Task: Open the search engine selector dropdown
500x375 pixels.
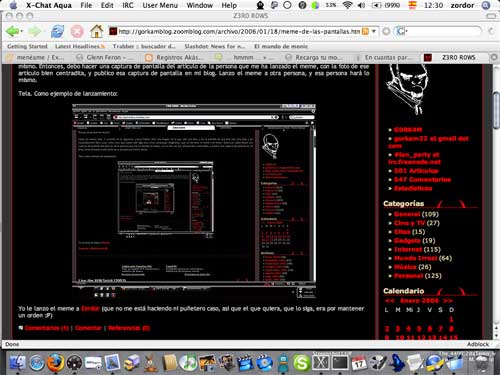Action: (x=402, y=31)
